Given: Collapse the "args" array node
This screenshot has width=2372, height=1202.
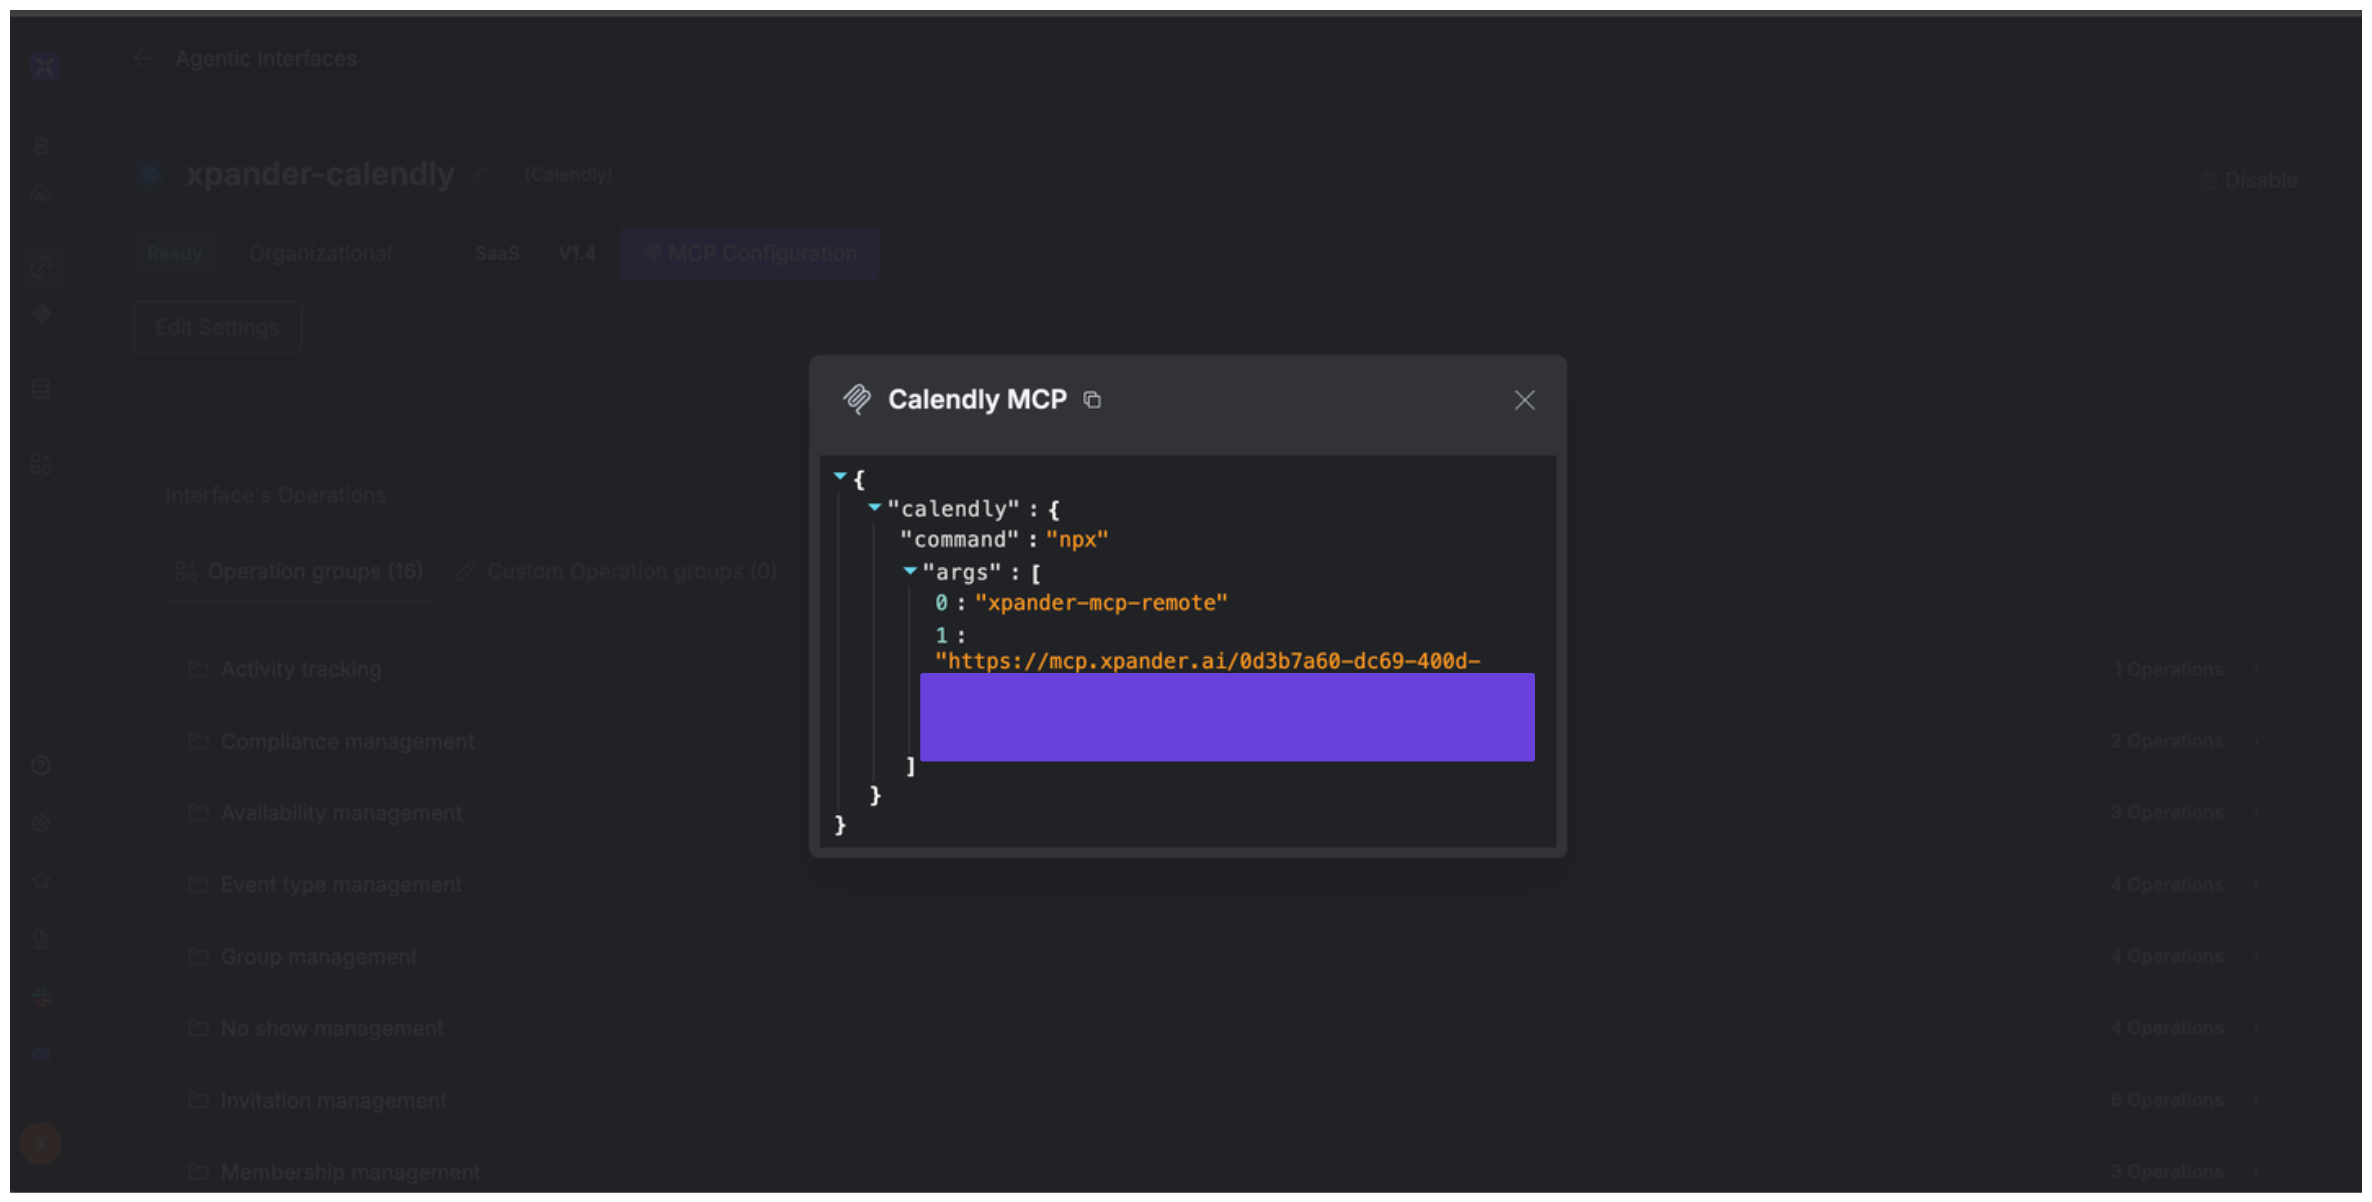Looking at the screenshot, I should click(910, 571).
